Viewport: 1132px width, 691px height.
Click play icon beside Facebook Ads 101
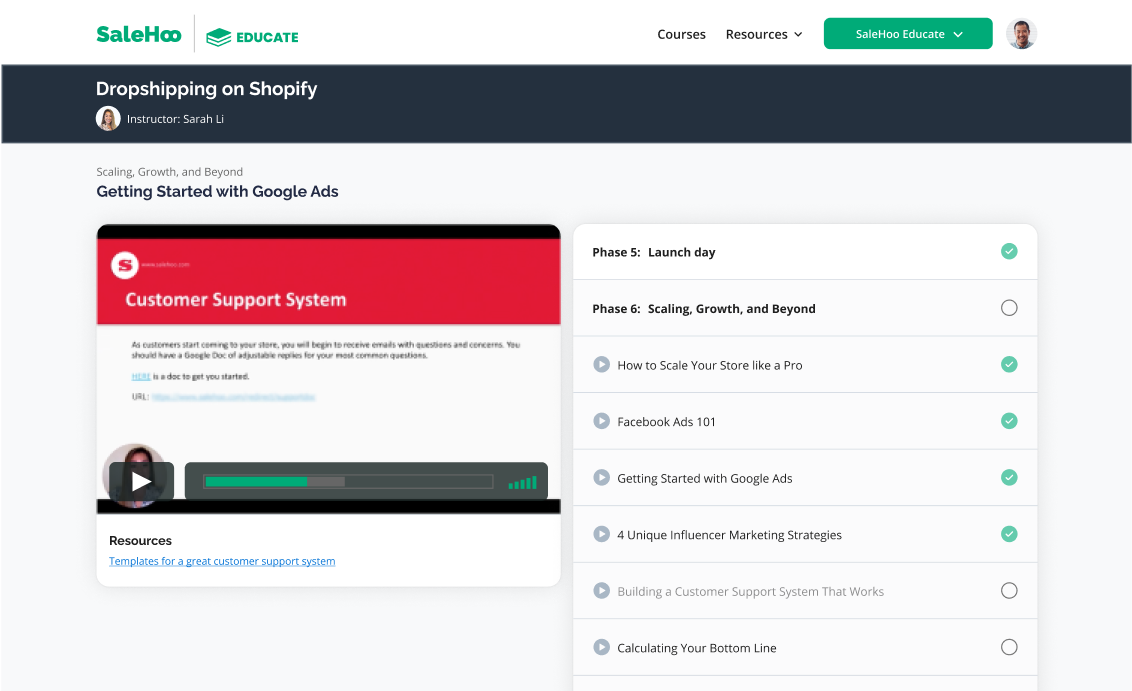click(x=601, y=421)
